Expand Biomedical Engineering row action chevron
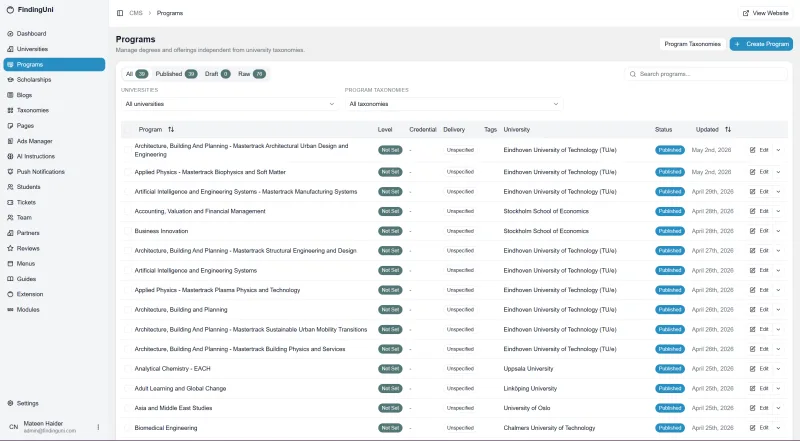This screenshot has height=441, width=800. (778, 428)
